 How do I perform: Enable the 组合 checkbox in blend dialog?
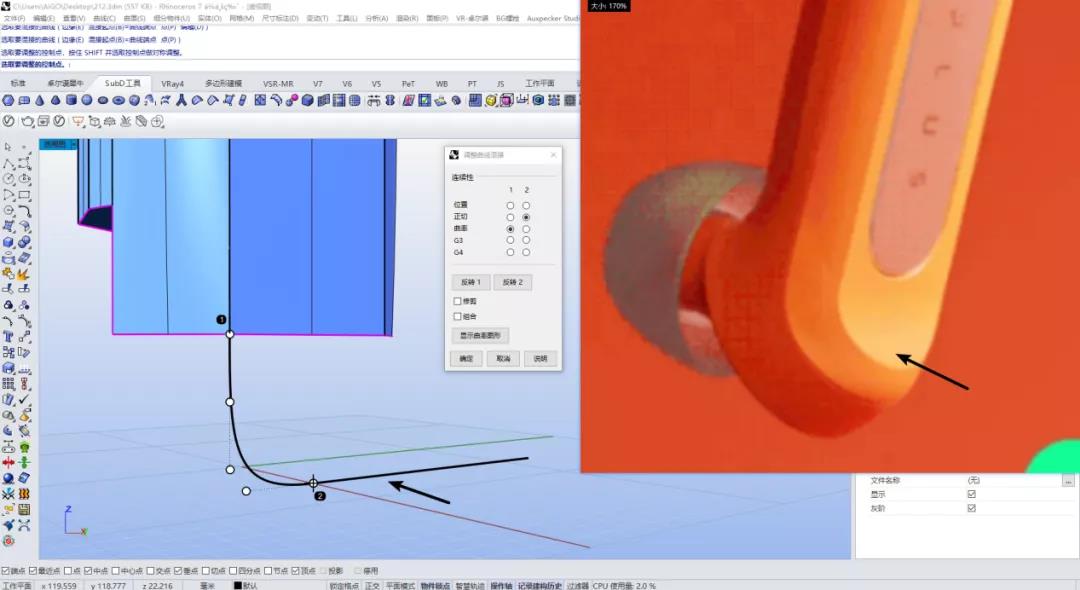pyautogui.click(x=457, y=316)
